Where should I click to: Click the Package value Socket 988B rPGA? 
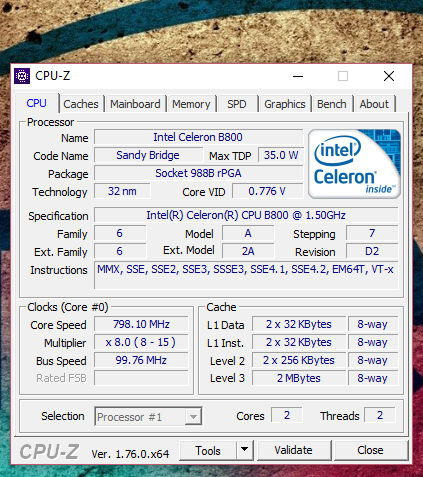199,173
